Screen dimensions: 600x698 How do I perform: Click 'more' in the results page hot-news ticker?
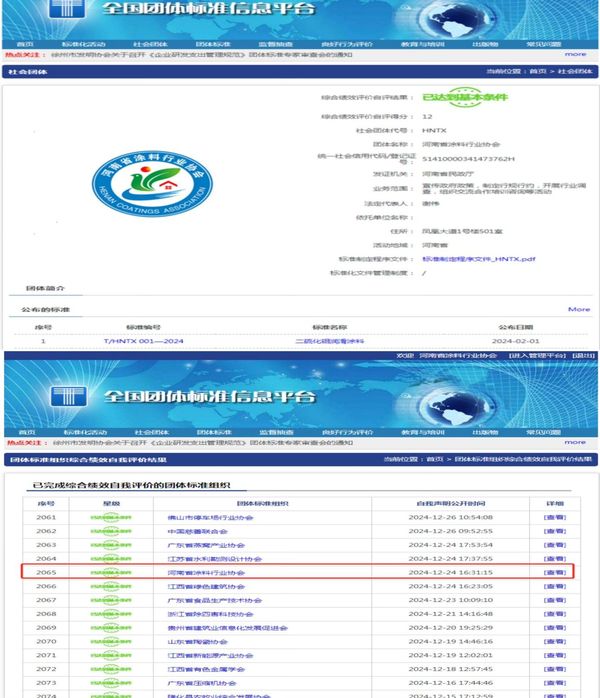pos(575,442)
